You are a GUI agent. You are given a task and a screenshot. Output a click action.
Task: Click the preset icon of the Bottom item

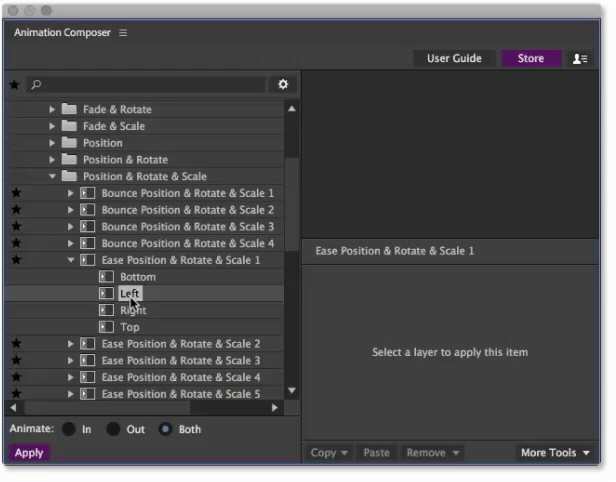coord(106,277)
